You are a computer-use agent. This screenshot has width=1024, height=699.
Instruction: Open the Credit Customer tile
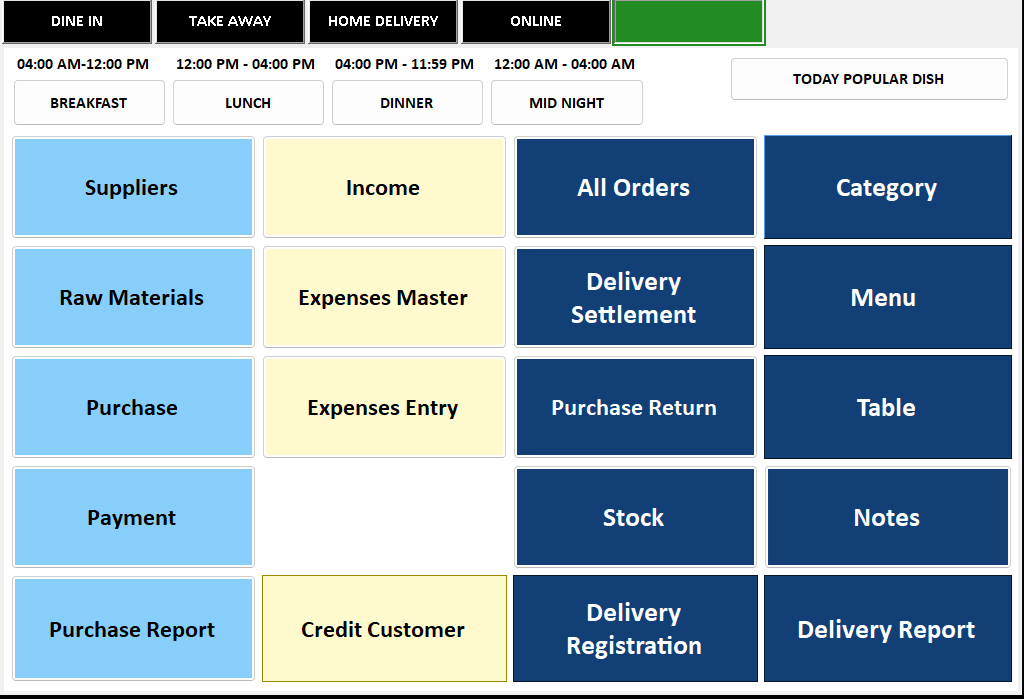click(x=384, y=628)
